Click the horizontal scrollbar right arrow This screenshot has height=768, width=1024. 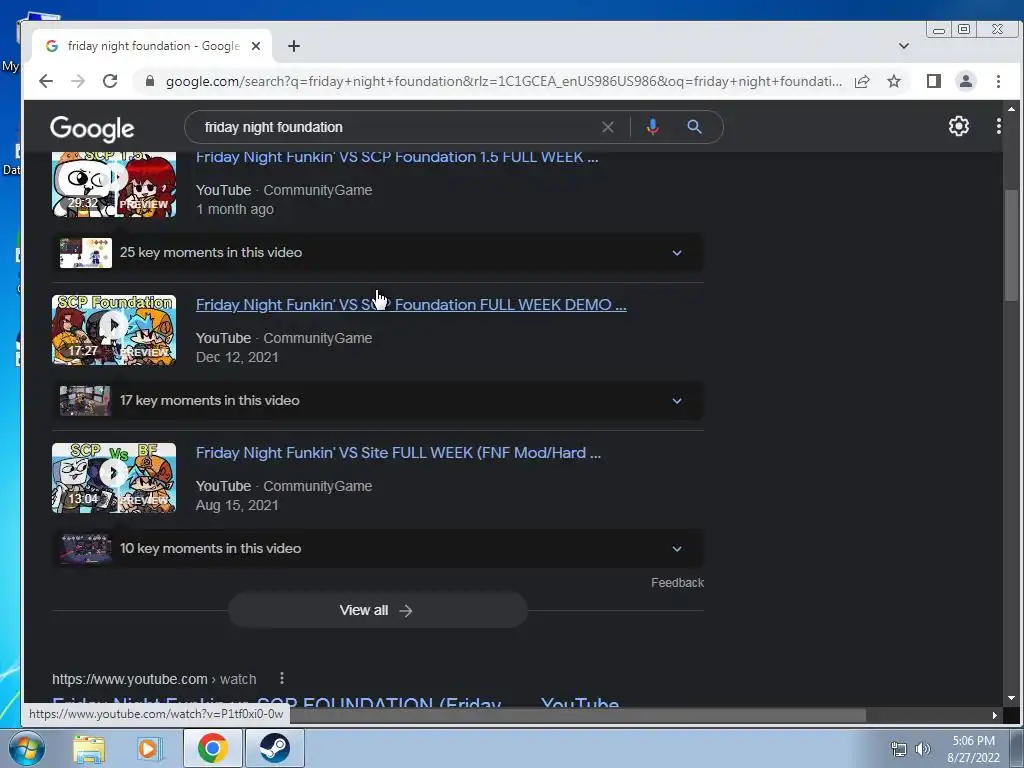coord(995,716)
